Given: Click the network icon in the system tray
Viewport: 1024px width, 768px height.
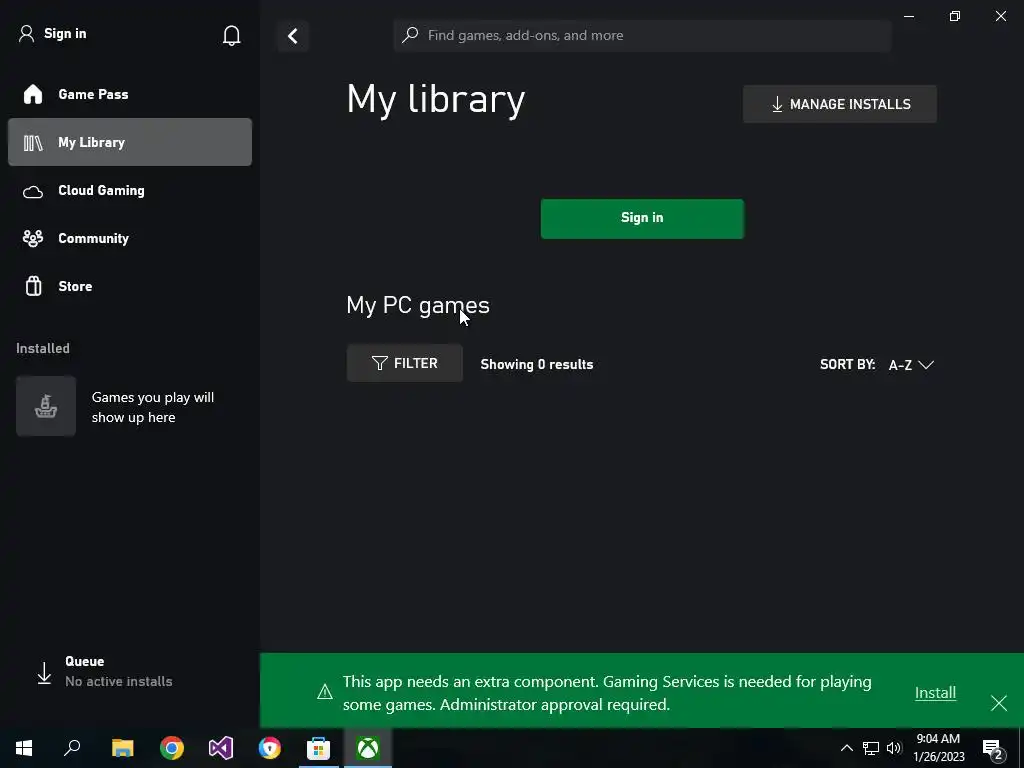Looking at the screenshot, I should coord(871,748).
